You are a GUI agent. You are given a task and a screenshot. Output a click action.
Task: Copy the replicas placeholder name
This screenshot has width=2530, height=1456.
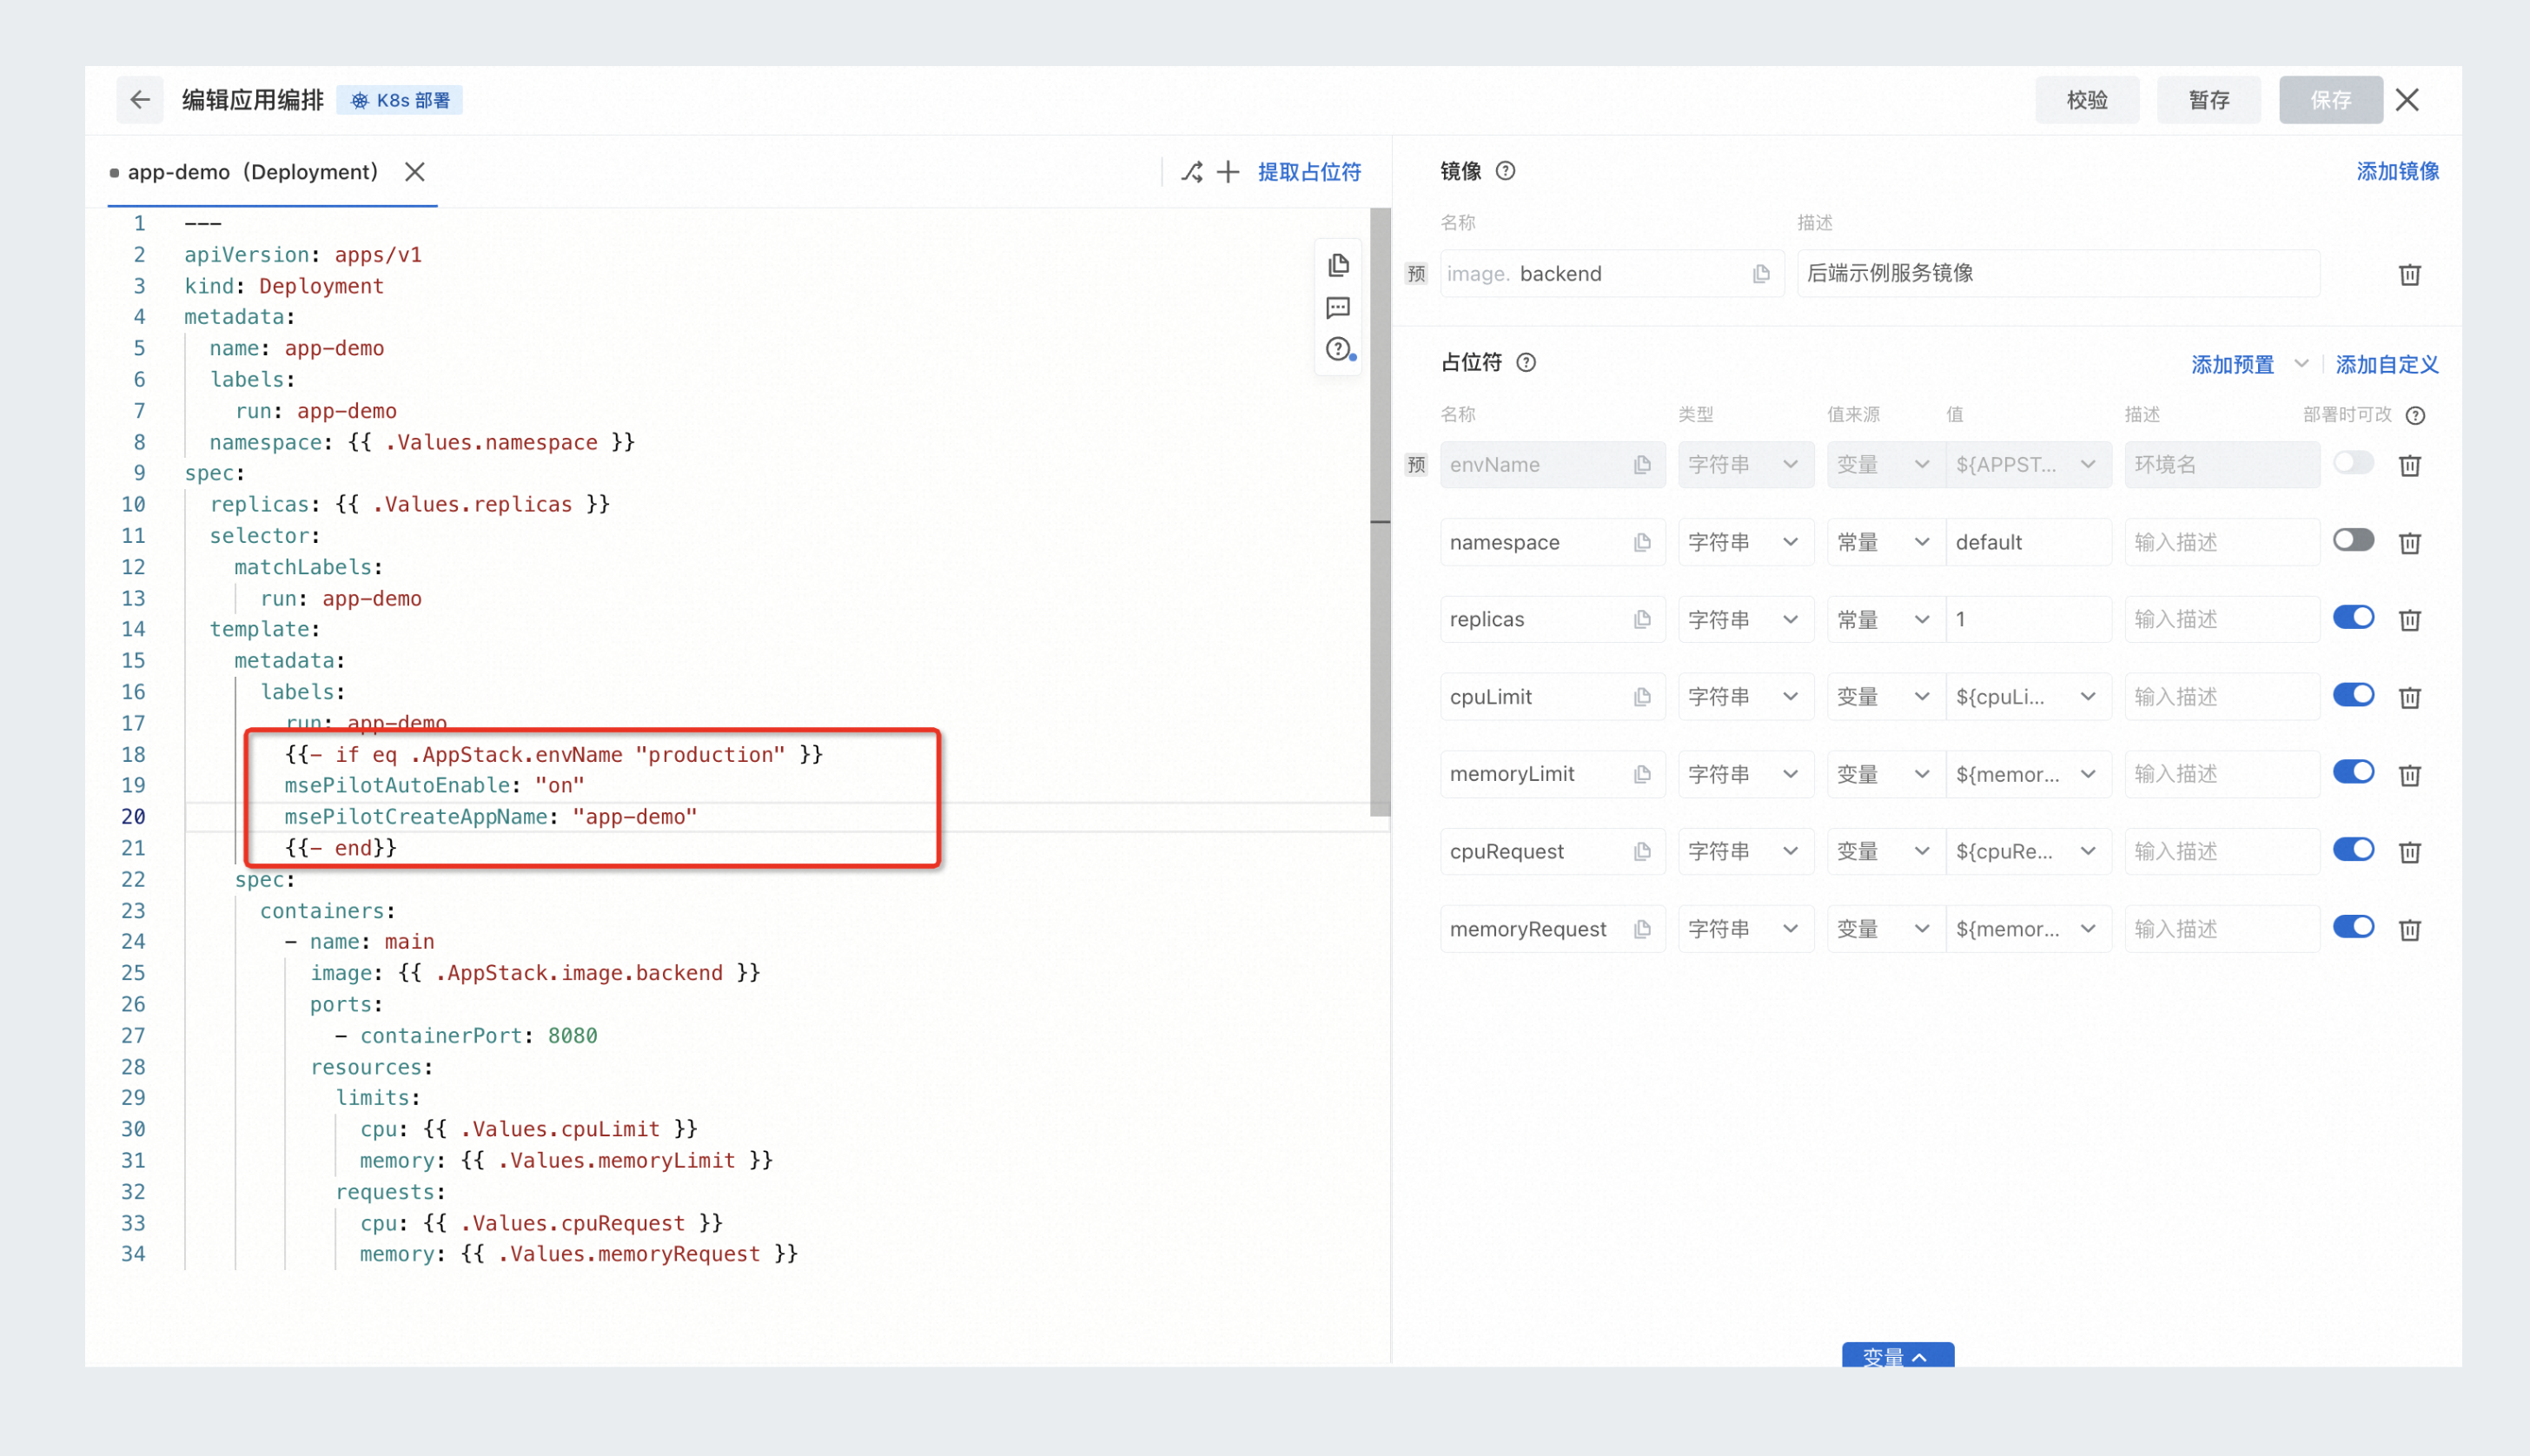click(x=1642, y=620)
